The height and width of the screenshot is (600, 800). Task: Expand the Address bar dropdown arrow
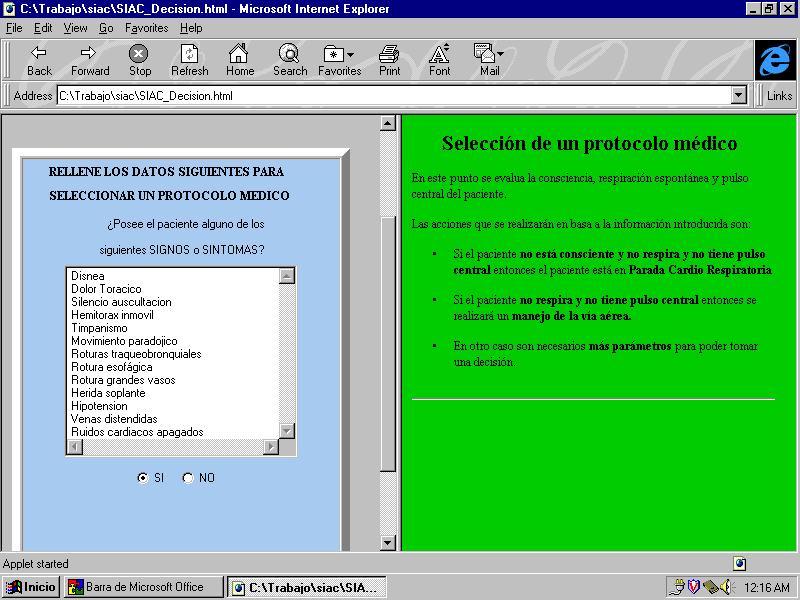pos(739,96)
